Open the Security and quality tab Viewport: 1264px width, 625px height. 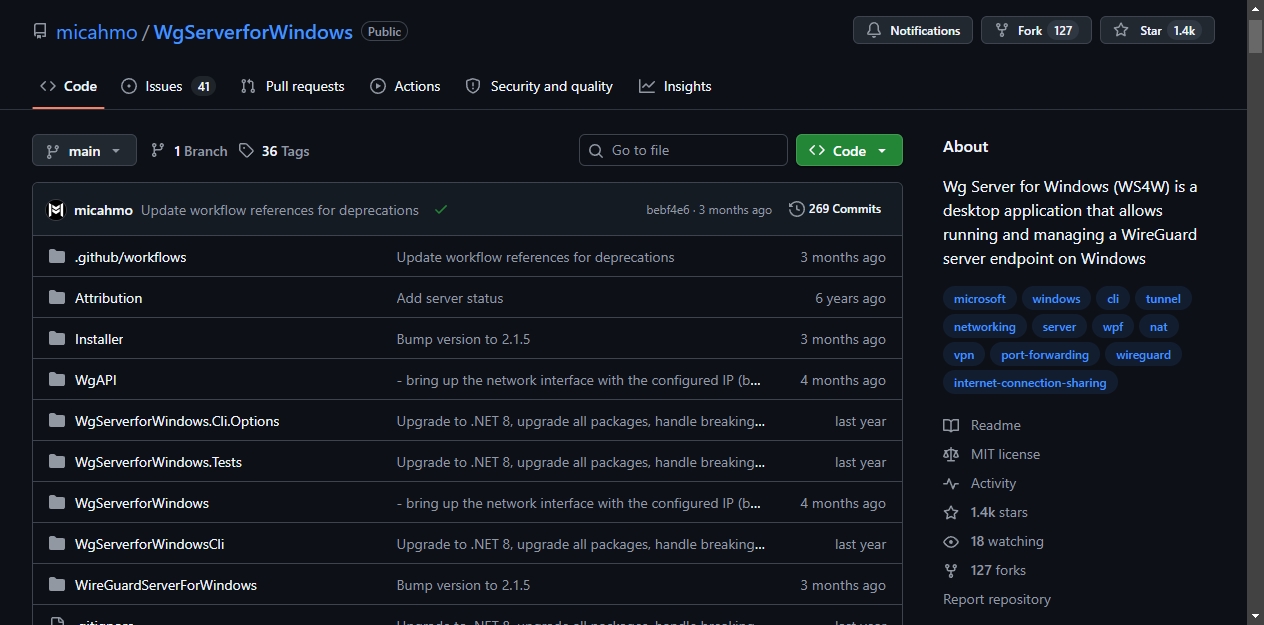point(539,86)
